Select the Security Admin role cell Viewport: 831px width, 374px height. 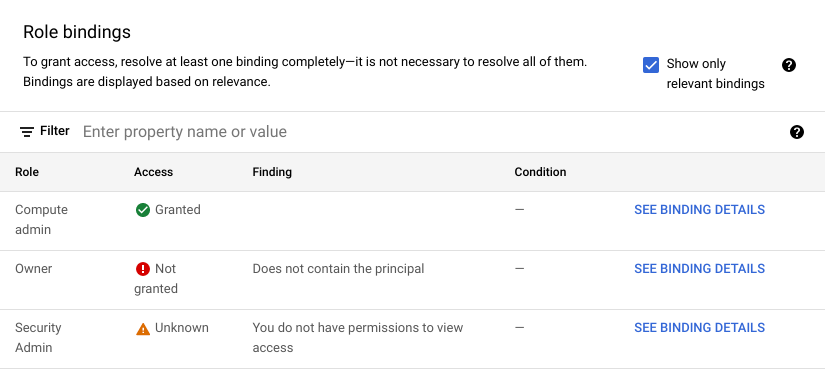coord(38,337)
